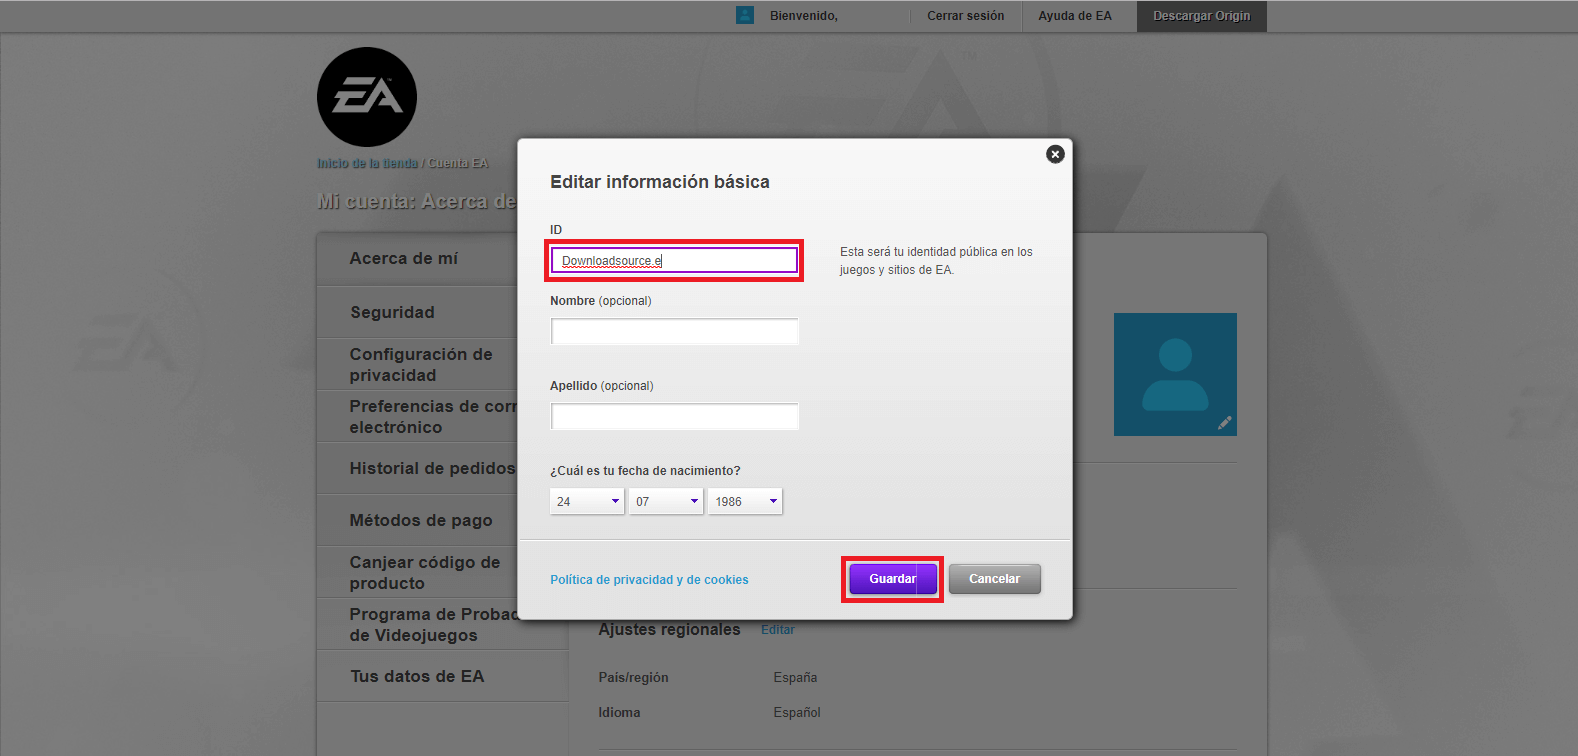Click Editar información básica dialog title
Image resolution: width=1578 pixels, height=756 pixels.
(660, 182)
